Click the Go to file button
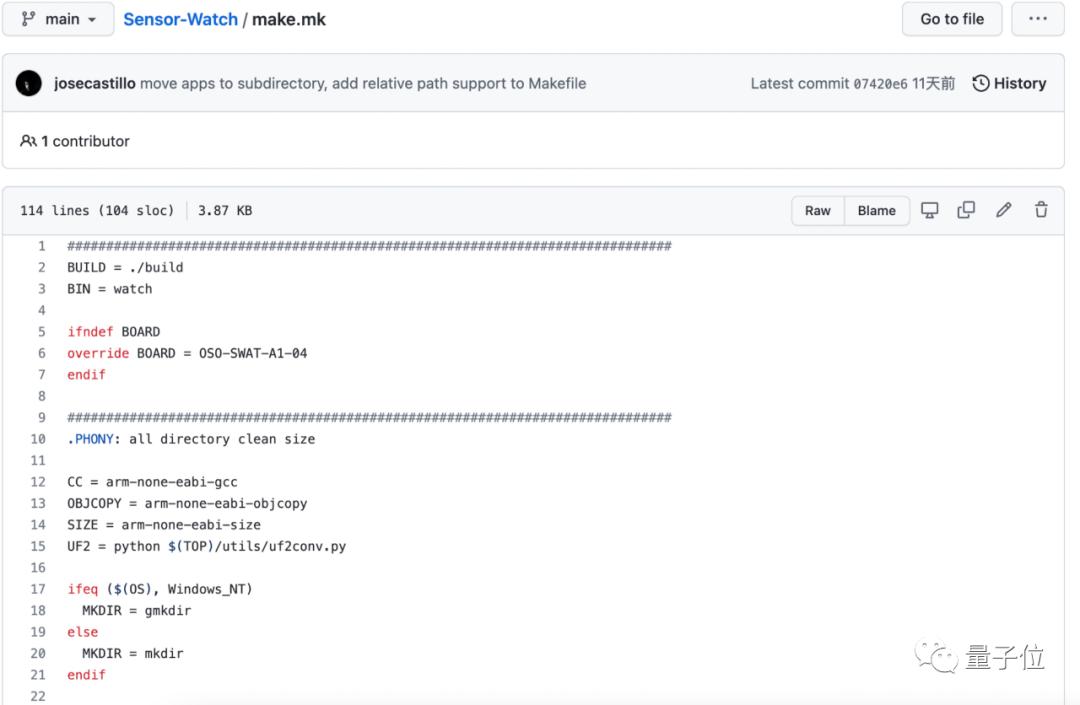 951,19
